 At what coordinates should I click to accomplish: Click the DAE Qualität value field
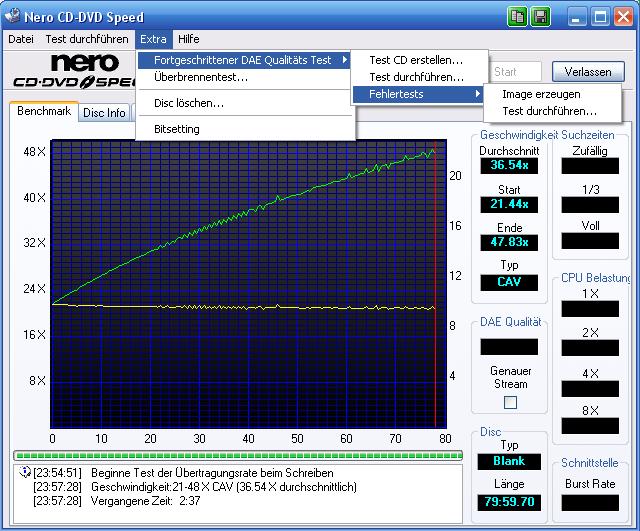(509, 347)
